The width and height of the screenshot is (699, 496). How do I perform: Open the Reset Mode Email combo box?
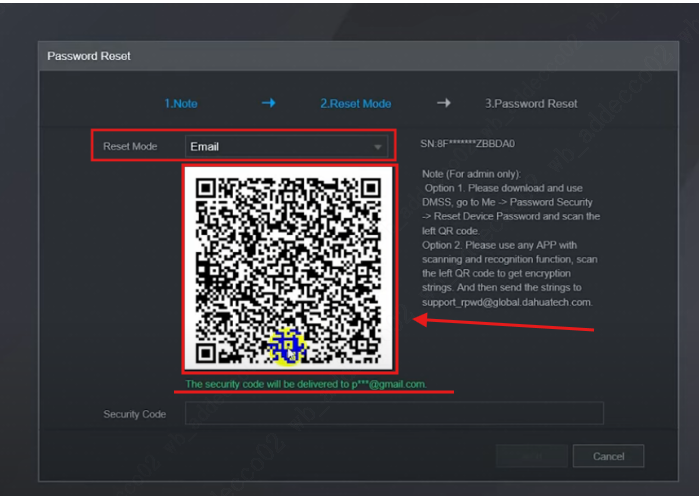click(286, 147)
